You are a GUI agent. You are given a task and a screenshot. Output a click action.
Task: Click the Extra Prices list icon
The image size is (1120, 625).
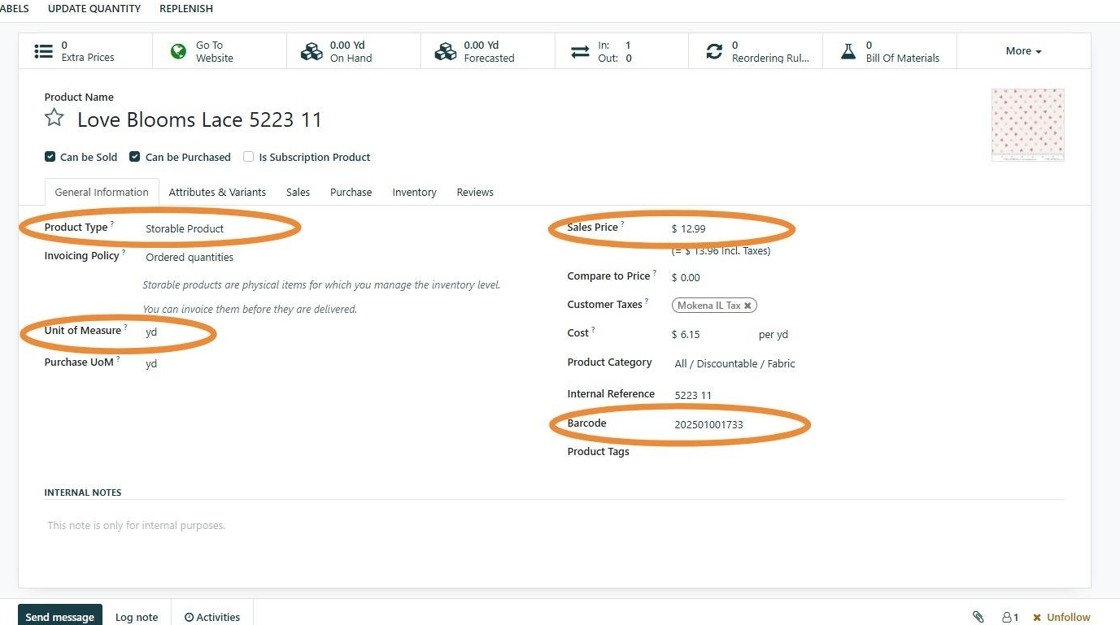(x=44, y=51)
